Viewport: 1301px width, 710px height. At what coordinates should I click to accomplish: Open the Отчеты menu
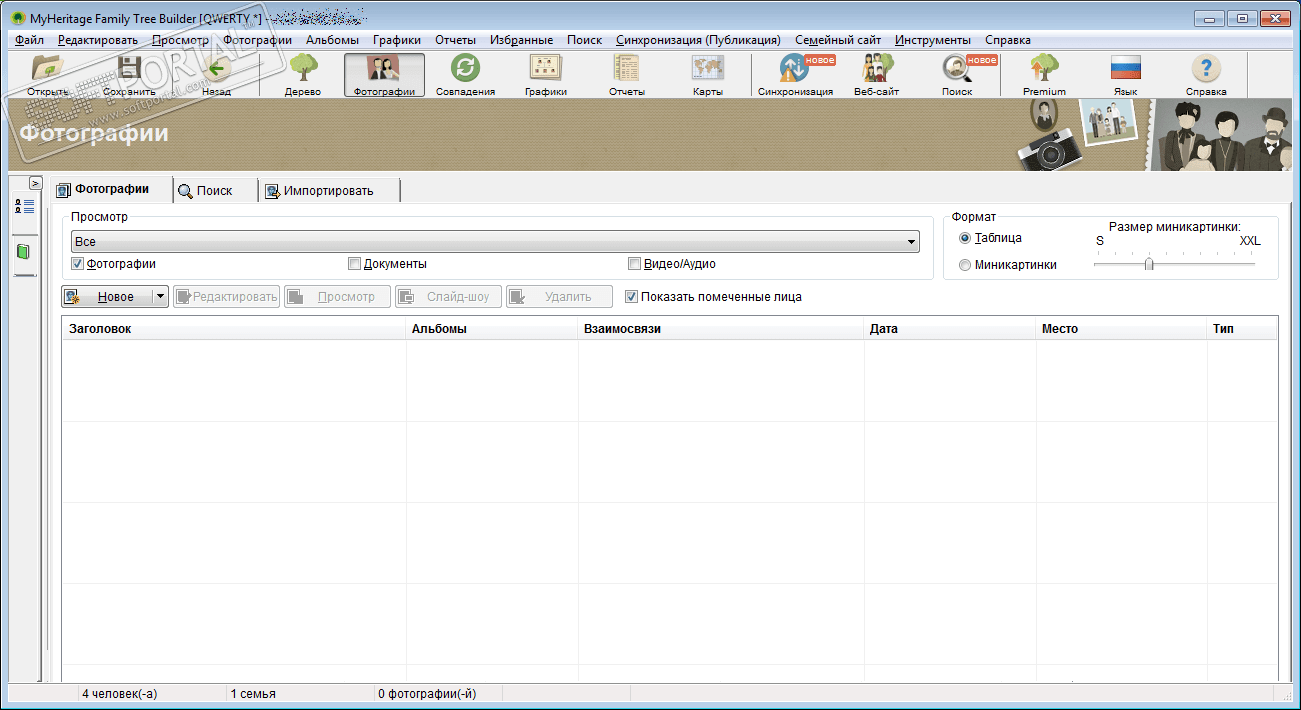point(455,40)
